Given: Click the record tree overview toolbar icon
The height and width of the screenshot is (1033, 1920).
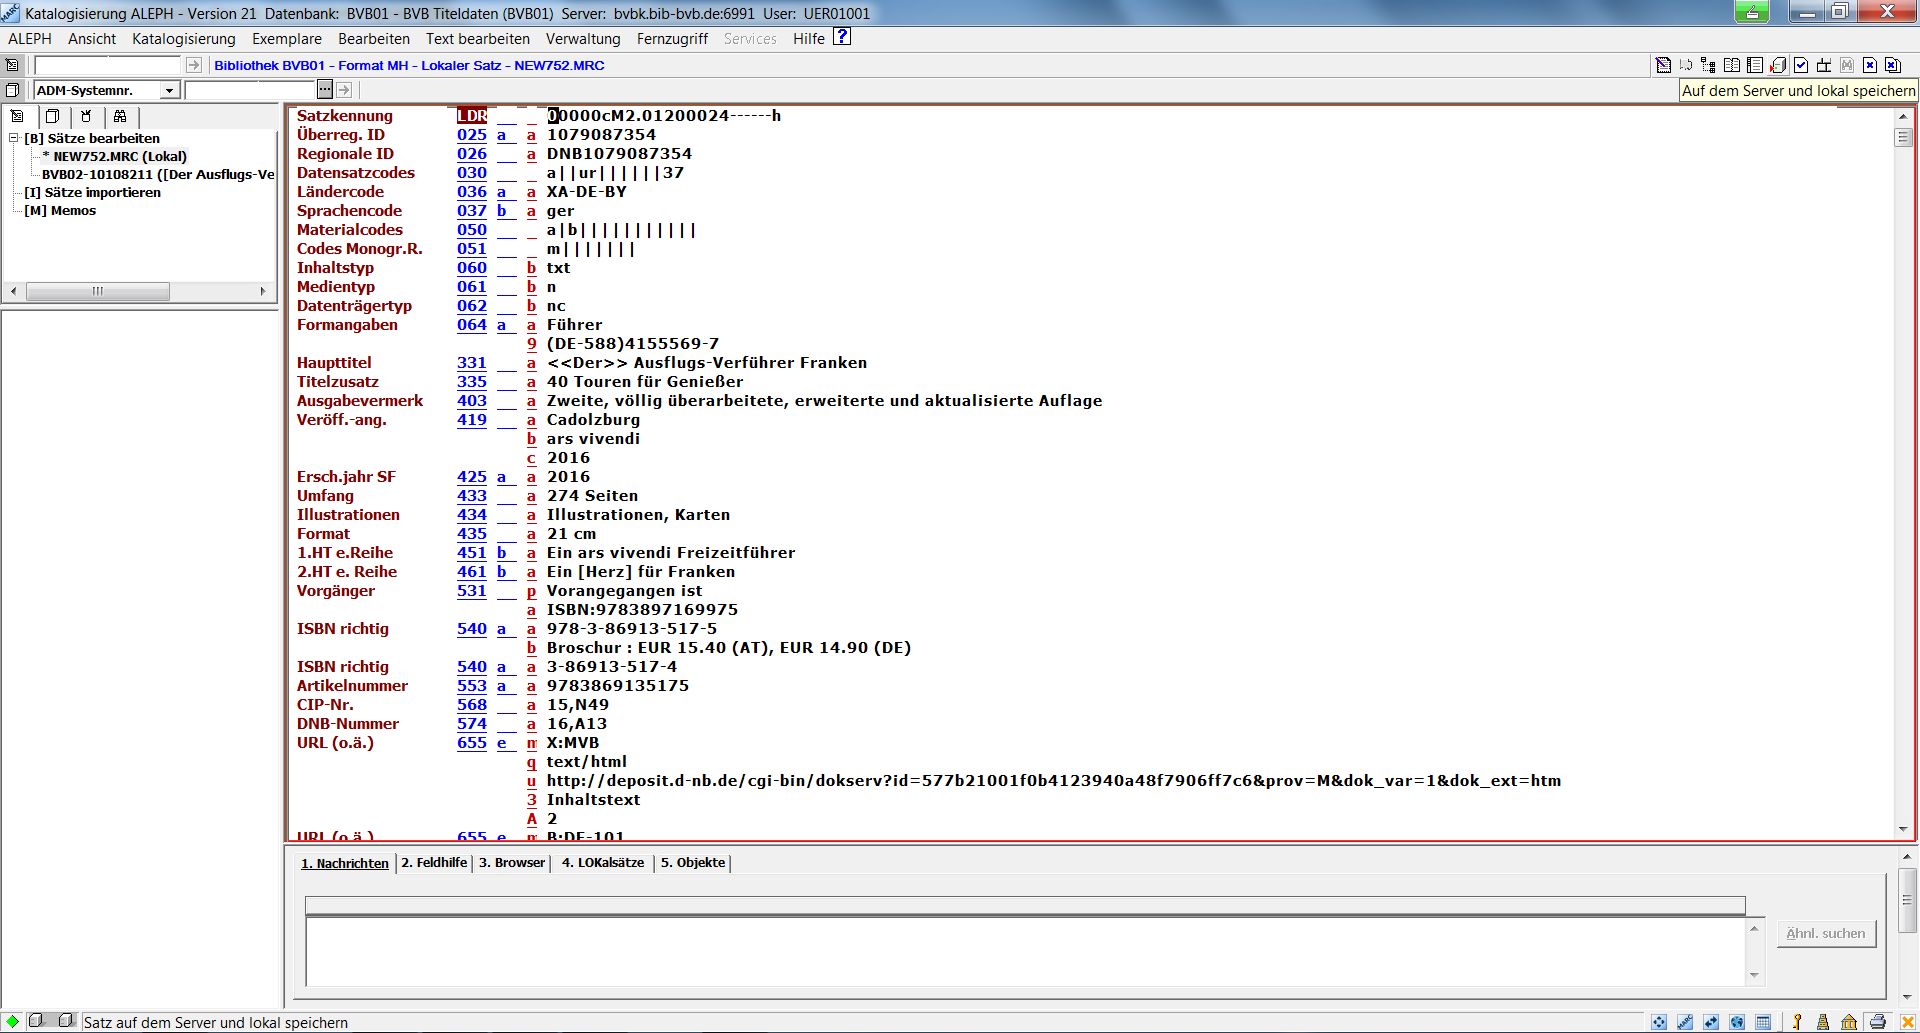Looking at the screenshot, I should [x=1709, y=66].
